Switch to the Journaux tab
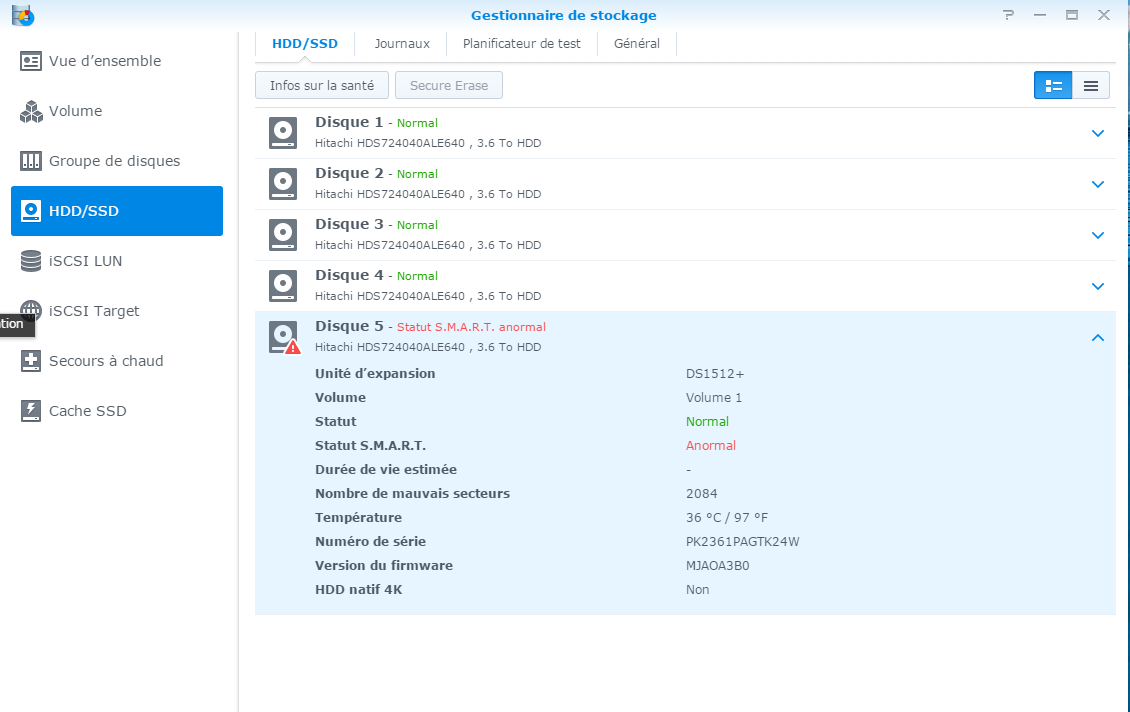Viewport: 1130px width, 712px height. (402, 44)
